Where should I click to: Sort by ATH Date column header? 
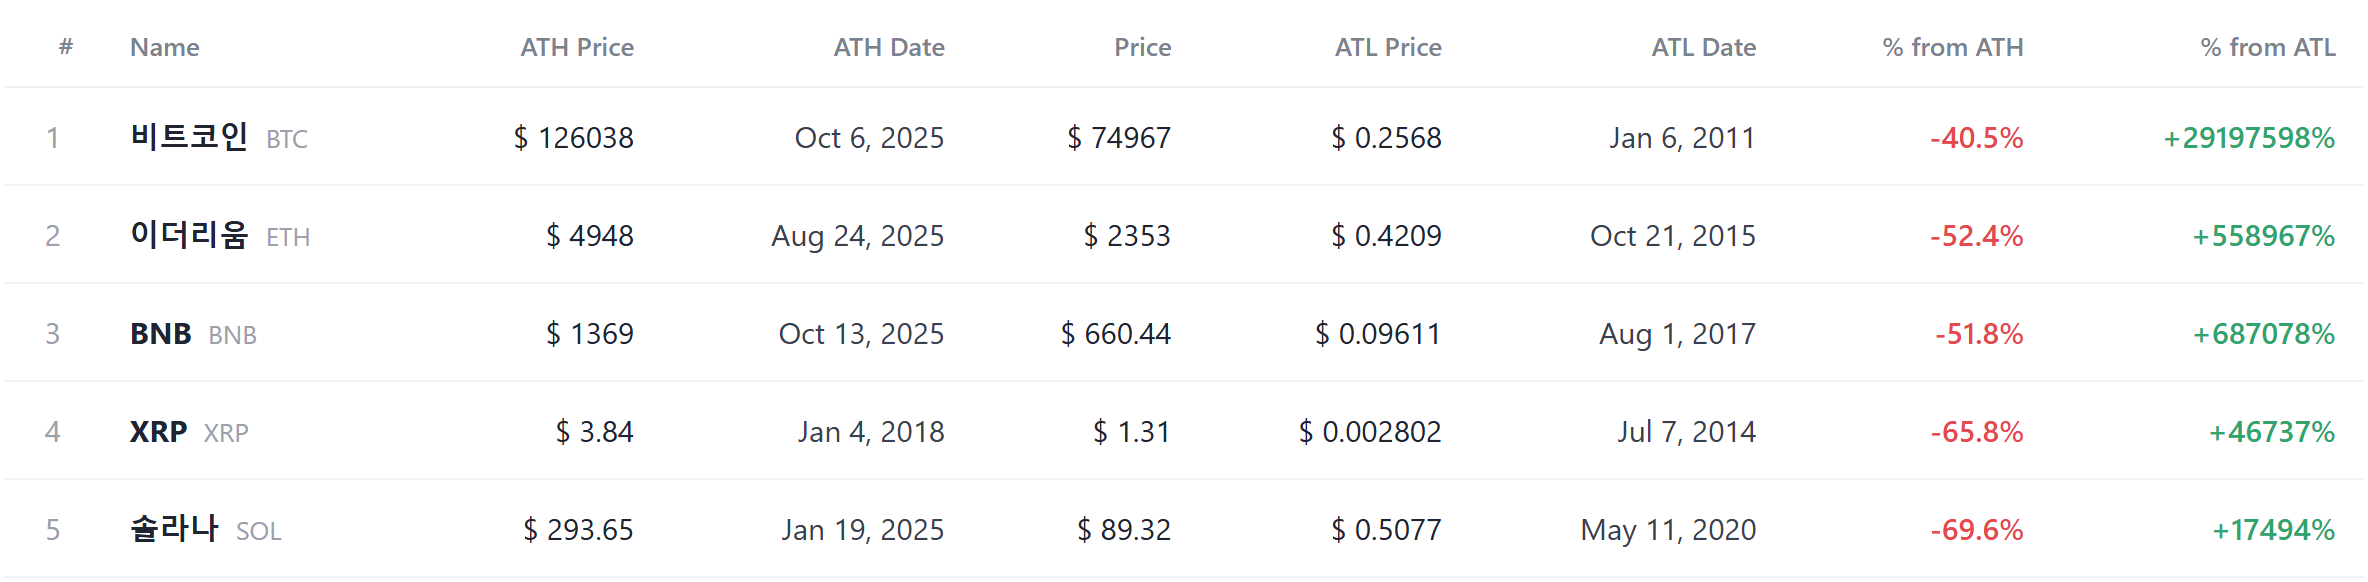click(x=889, y=47)
